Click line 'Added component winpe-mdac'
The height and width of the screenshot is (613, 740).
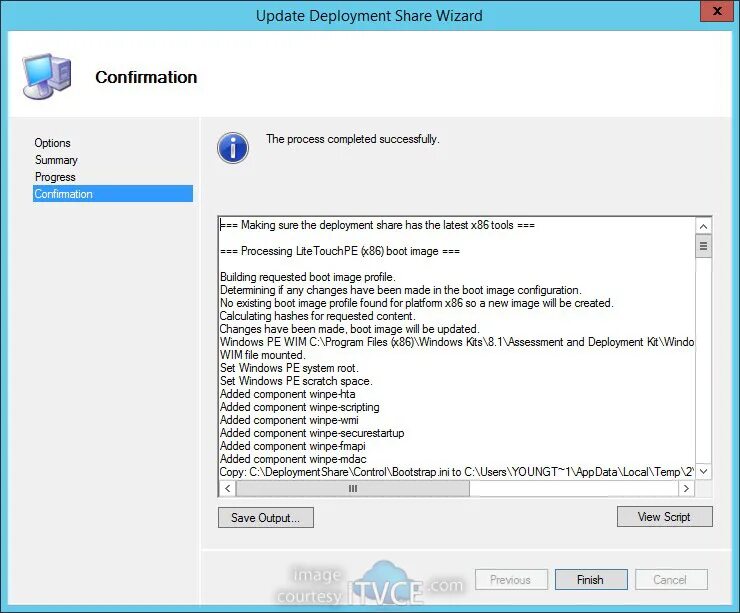[293, 459]
